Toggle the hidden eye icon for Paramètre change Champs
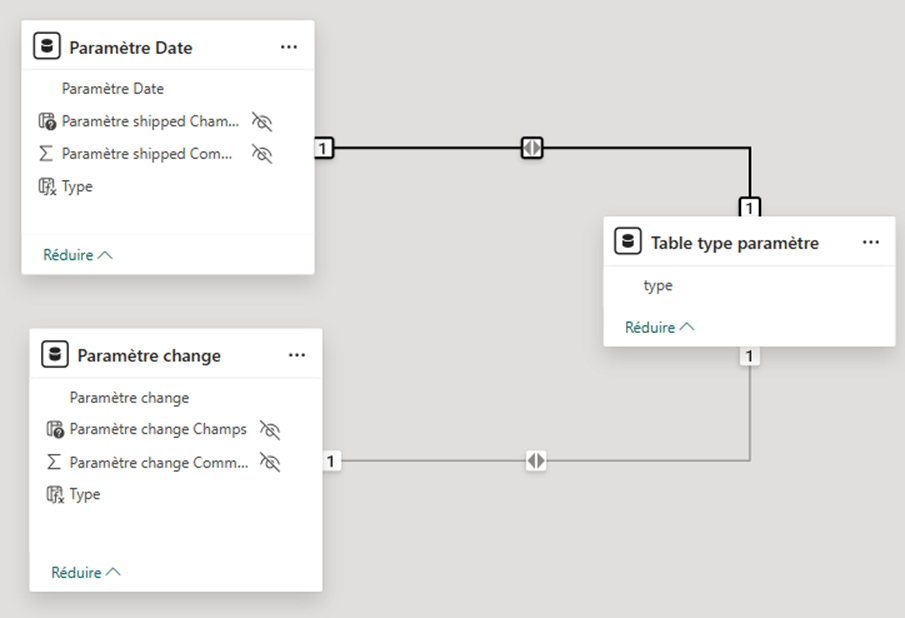 tap(270, 429)
